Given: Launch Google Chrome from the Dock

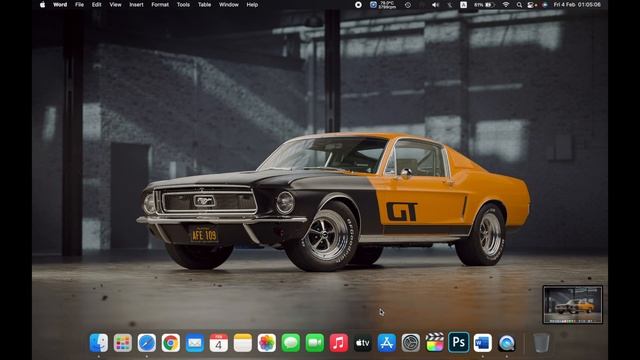Looking at the screenshot, I should (x=171, y=343).
